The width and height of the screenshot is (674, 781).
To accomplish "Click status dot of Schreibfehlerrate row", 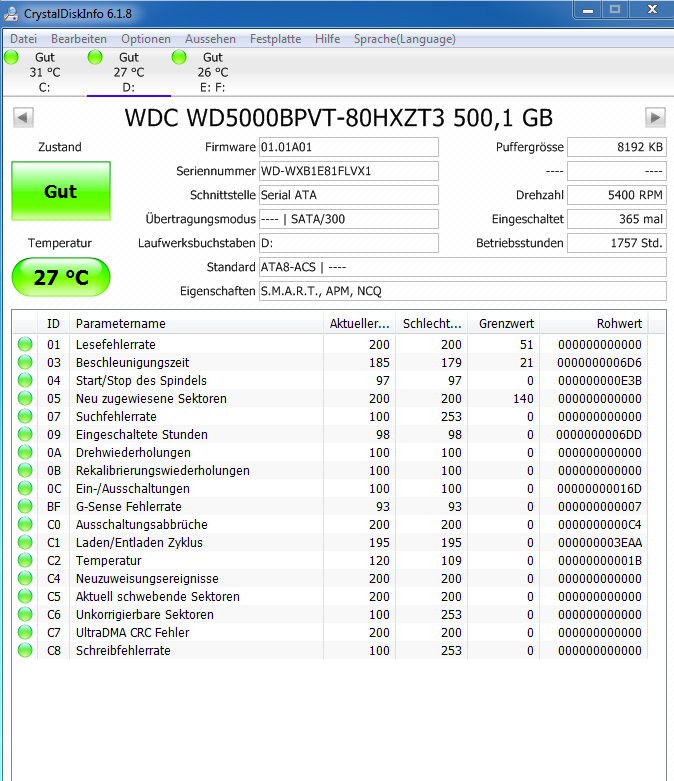I will click(25, 650).
